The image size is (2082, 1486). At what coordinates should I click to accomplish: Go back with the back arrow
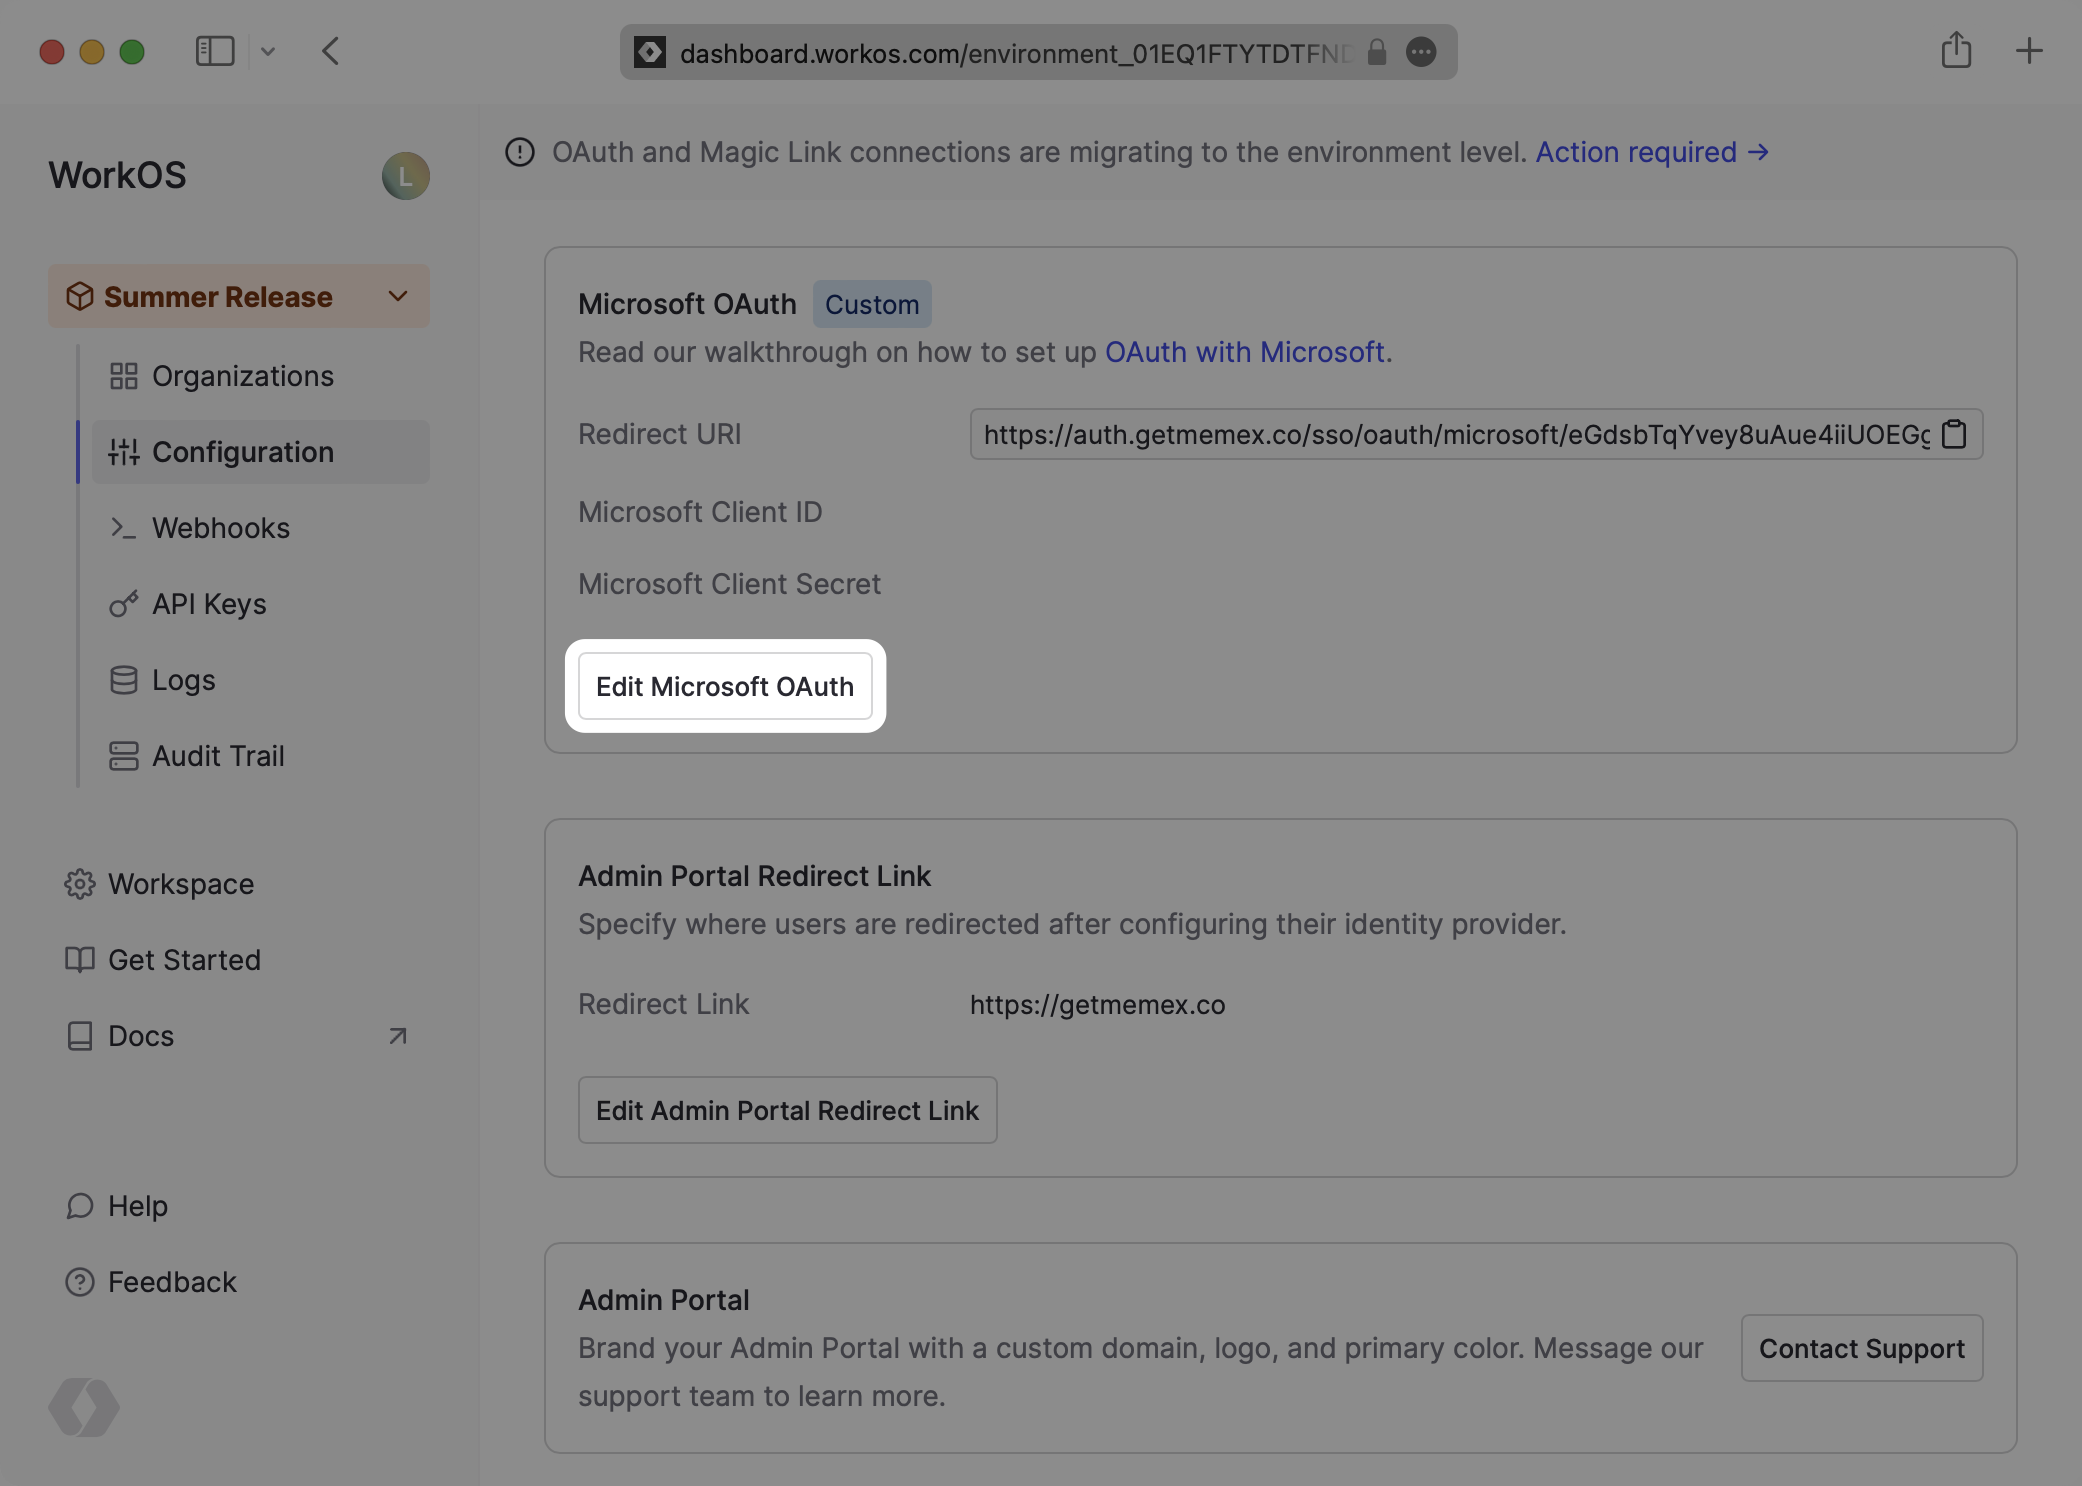click(x=331, y=51)
